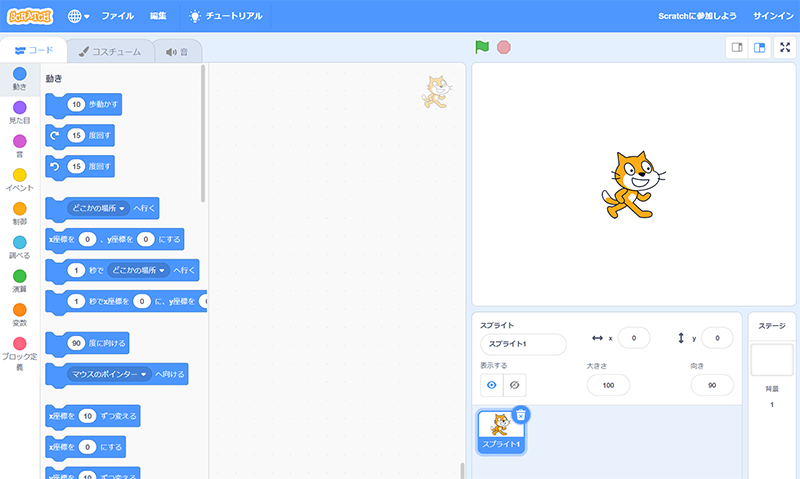This screenshot has width=800, height=479.
Task: Click the sprite x position field
Action: tap(634, 338)
